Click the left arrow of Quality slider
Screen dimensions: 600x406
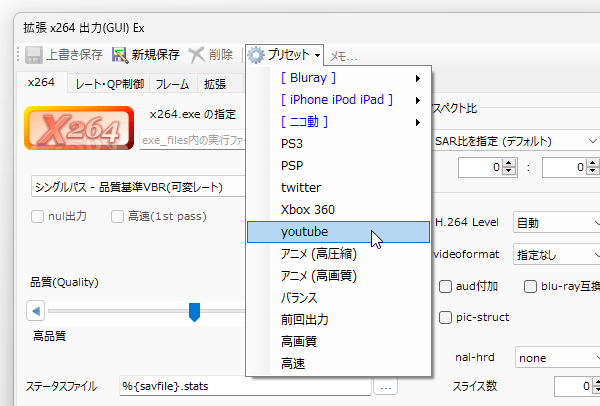pyautogui.click(x=36, y=311)
